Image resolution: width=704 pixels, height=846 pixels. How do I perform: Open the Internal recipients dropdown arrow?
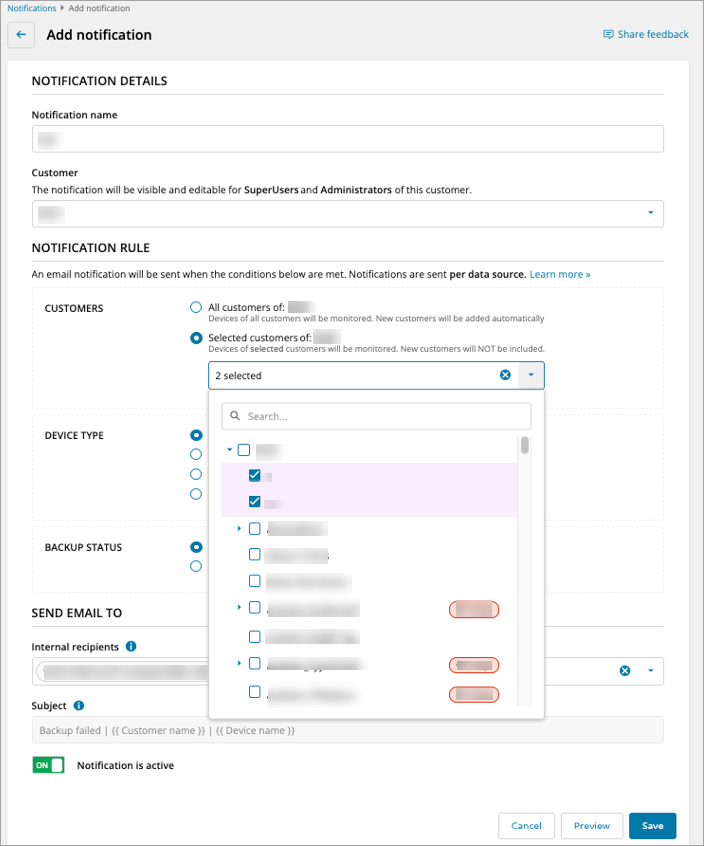point(651,671)
